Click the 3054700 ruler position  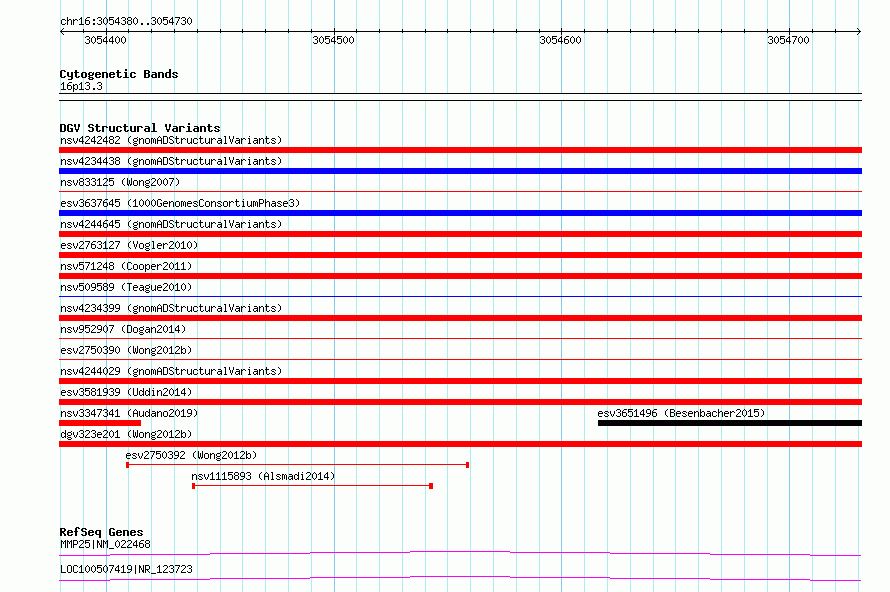pos(788,40)
